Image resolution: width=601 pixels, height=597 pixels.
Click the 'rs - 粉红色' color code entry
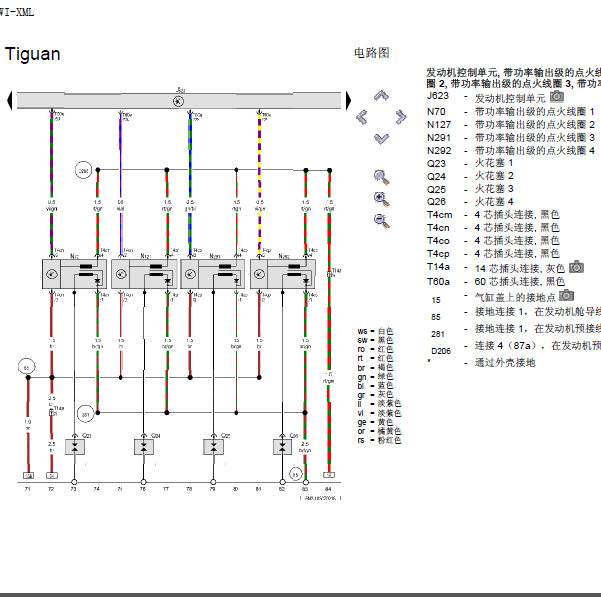click(379, 440)
